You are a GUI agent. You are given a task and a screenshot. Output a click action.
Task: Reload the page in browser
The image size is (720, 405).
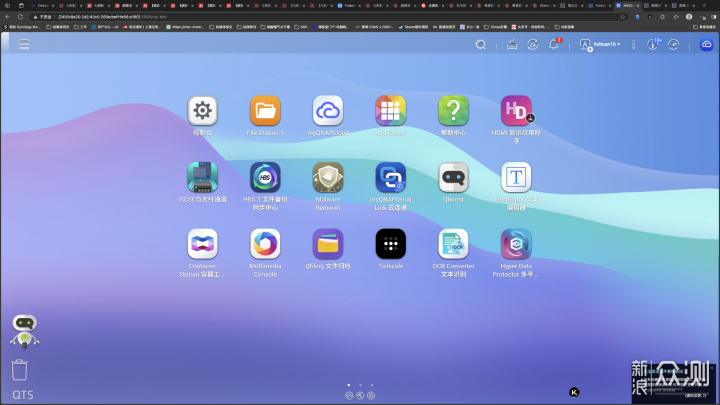point(20,17)
